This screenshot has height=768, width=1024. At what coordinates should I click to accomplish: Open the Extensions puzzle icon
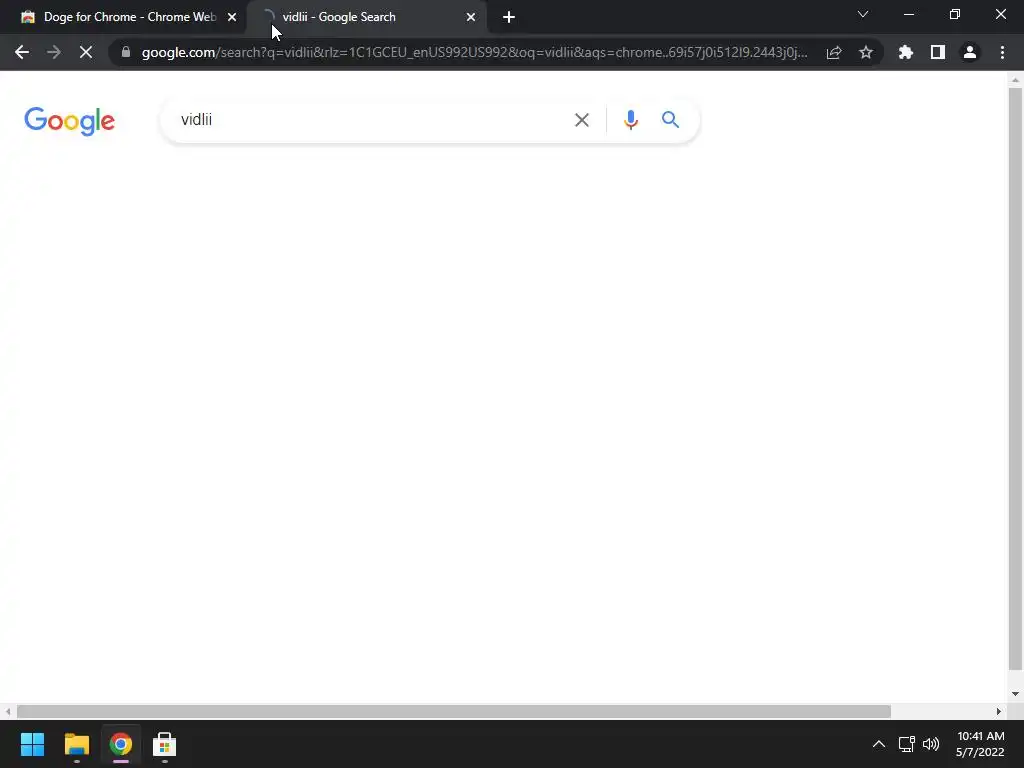click(x=905, y=52)
